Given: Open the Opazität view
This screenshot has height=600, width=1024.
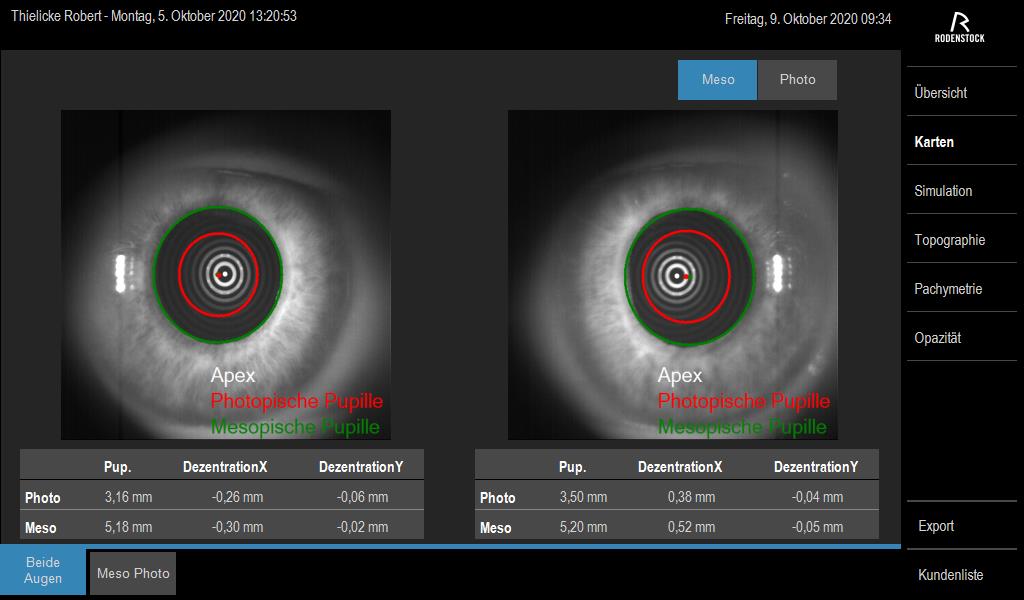Looking at the screenshot, I should 937,338.
